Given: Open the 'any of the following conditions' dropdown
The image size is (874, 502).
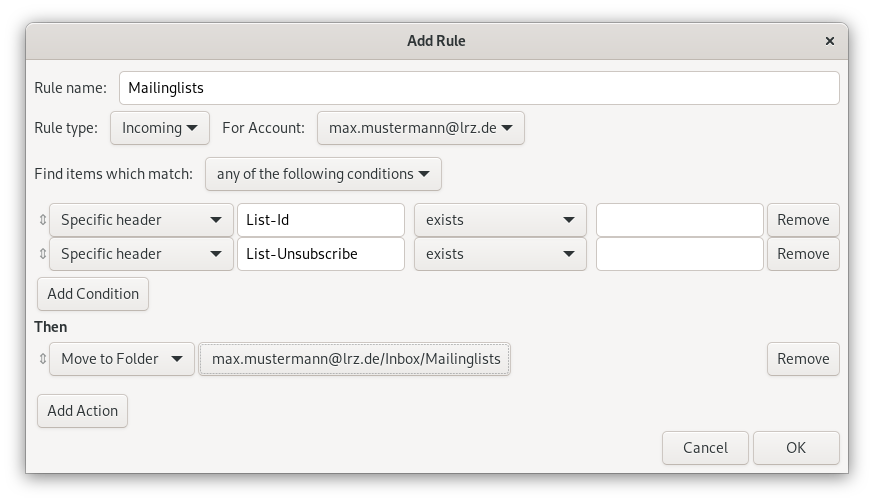Looking at the screenshot, I should 323,174.
